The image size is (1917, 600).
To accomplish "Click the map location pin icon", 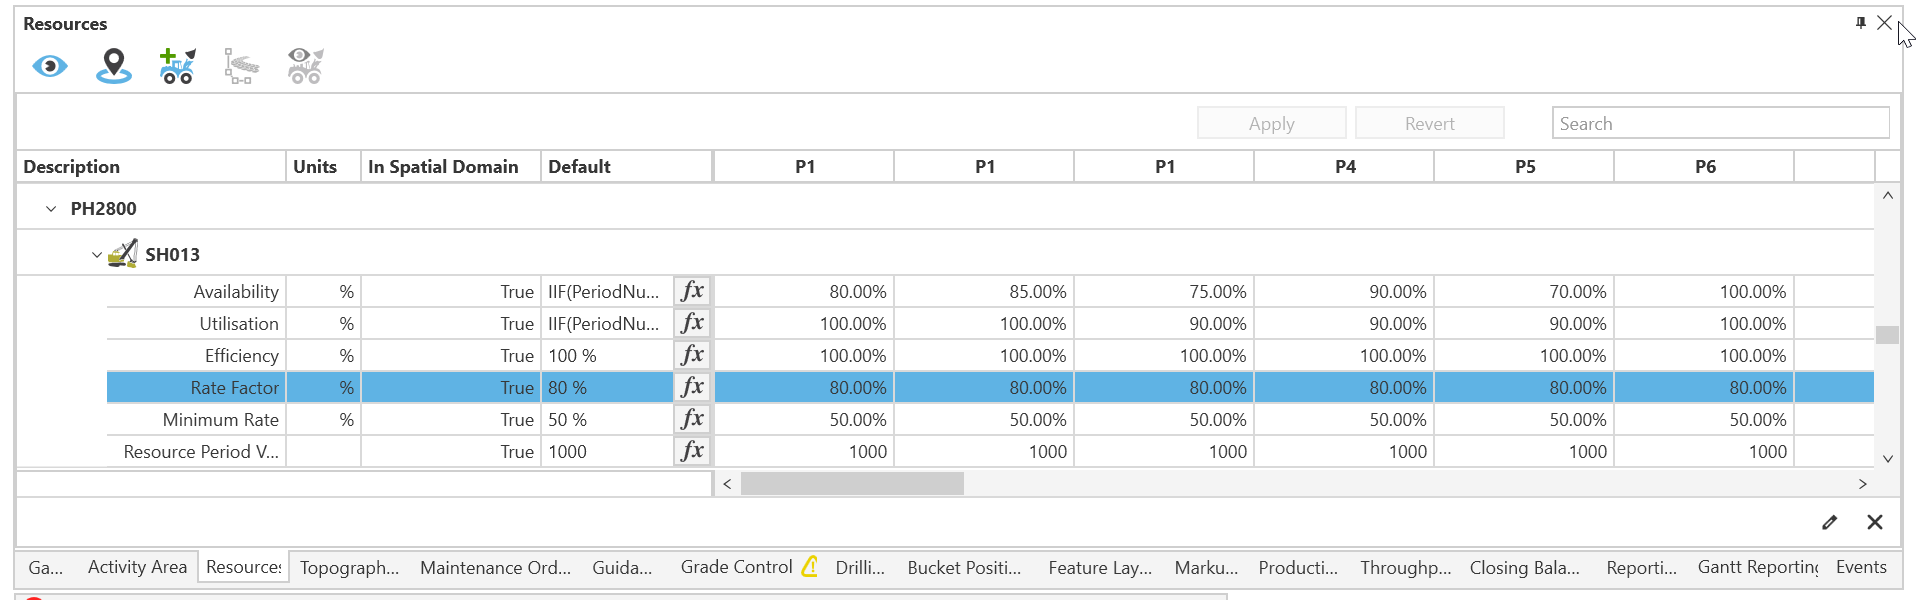I will click(114, 66).
